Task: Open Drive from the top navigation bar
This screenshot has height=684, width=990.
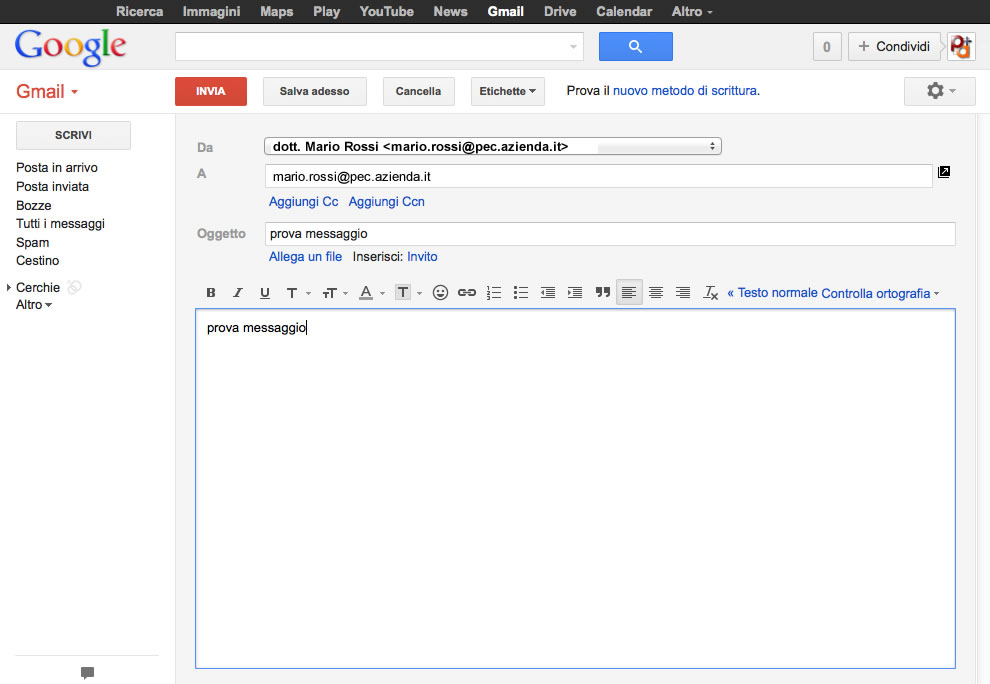Action: tap(560, 12)
